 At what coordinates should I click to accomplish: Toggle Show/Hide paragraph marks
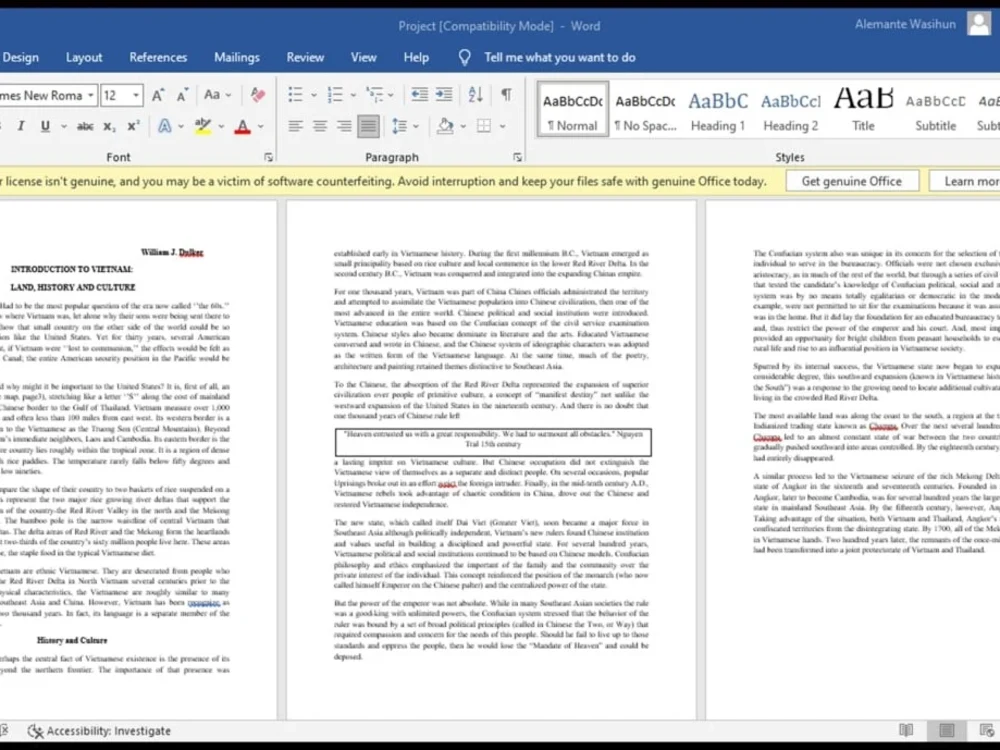(506, 95)
